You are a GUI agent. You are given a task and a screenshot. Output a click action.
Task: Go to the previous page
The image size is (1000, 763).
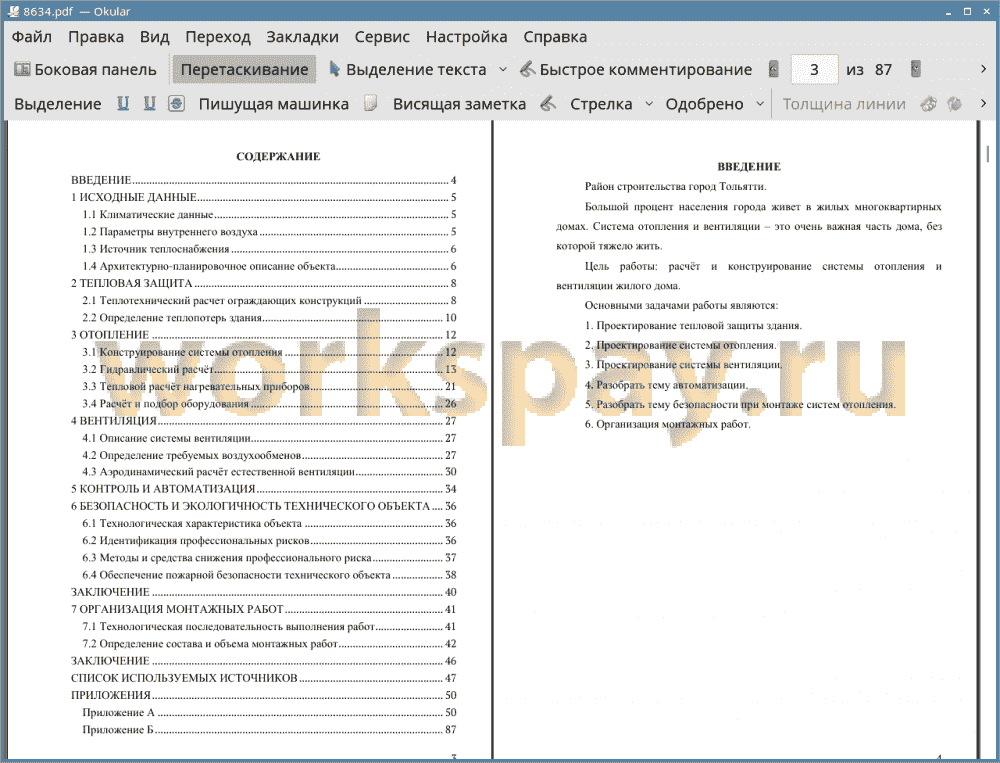[774, 70]
